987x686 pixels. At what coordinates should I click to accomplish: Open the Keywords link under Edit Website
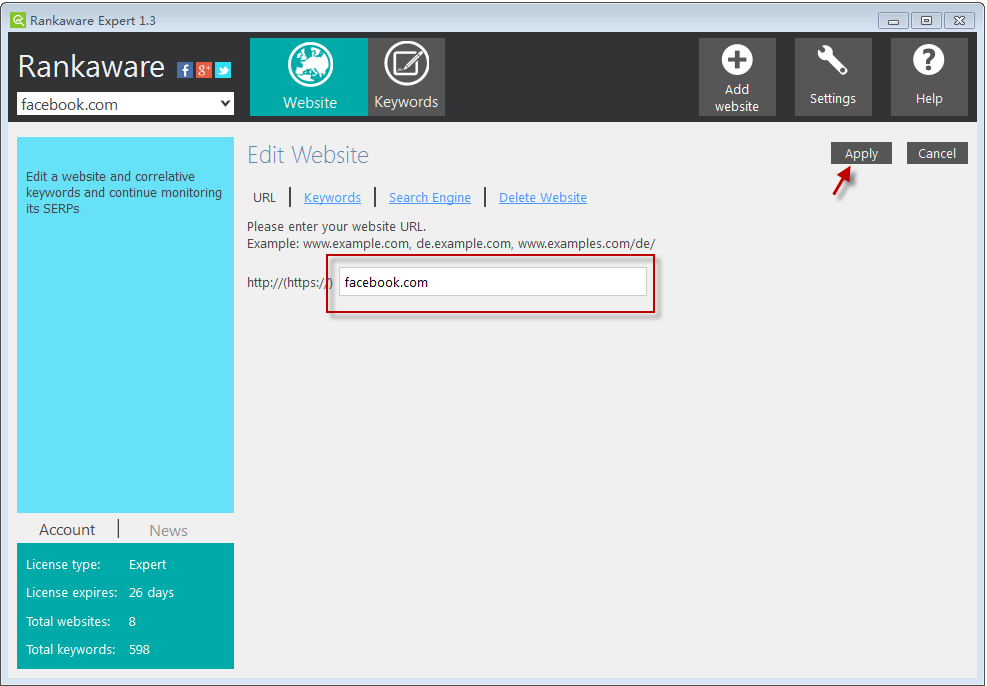point(332,197)
